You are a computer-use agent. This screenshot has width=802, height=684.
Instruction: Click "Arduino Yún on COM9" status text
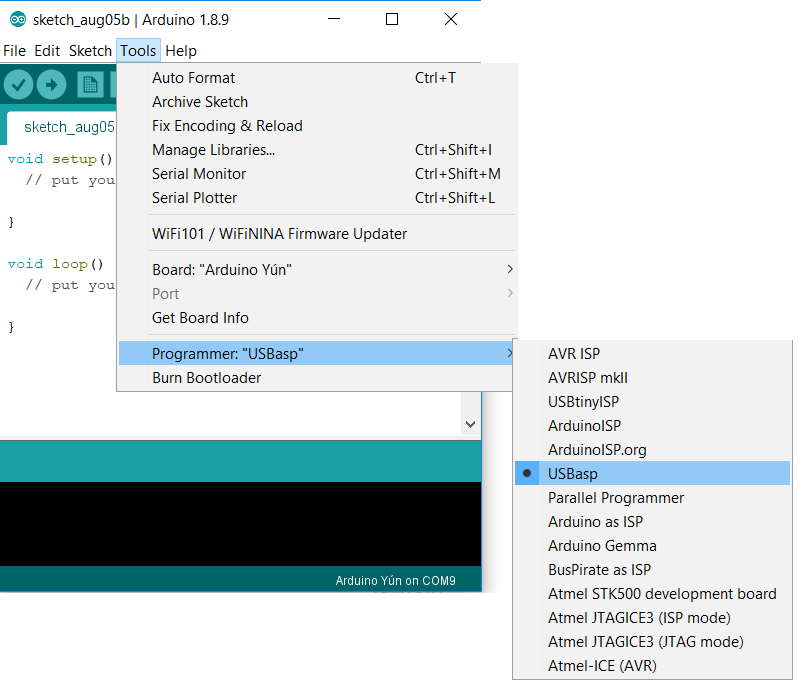[395, 581]
